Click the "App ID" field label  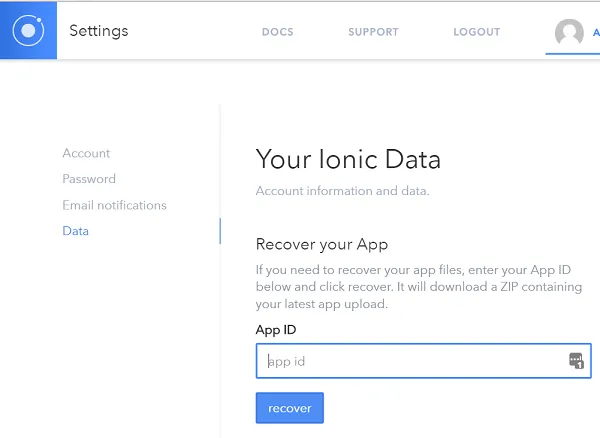click(275, 329)
